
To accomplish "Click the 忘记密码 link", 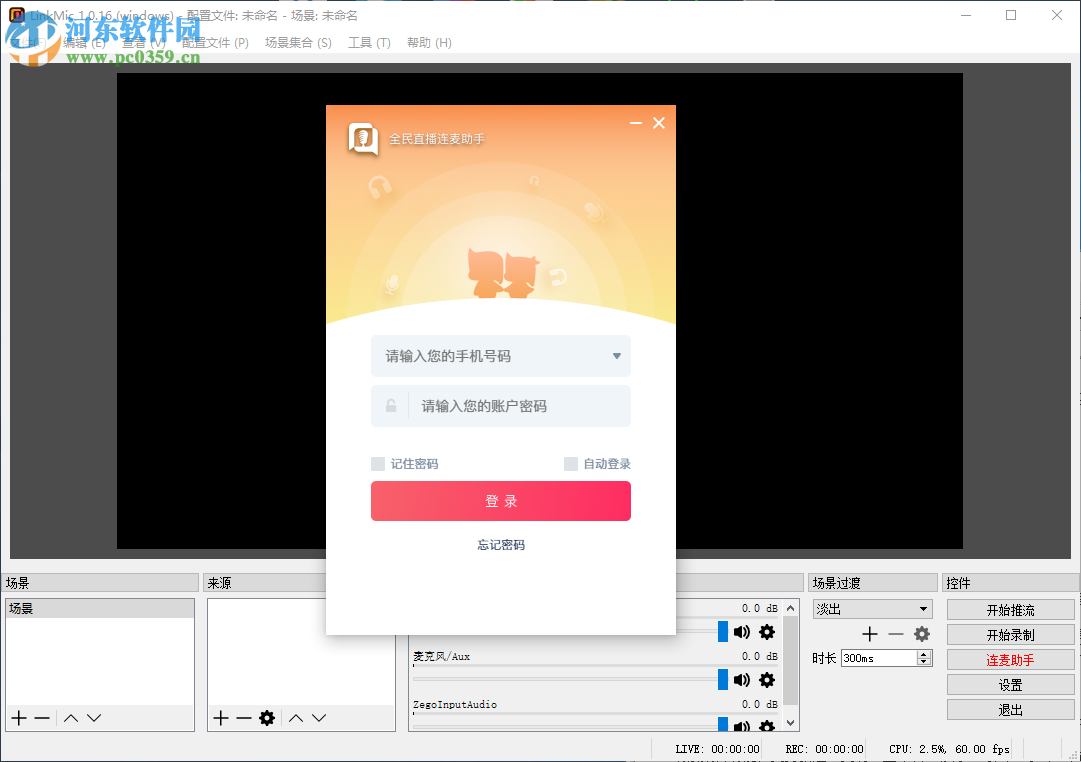I will pyautogui.click(x=500, y=544).
